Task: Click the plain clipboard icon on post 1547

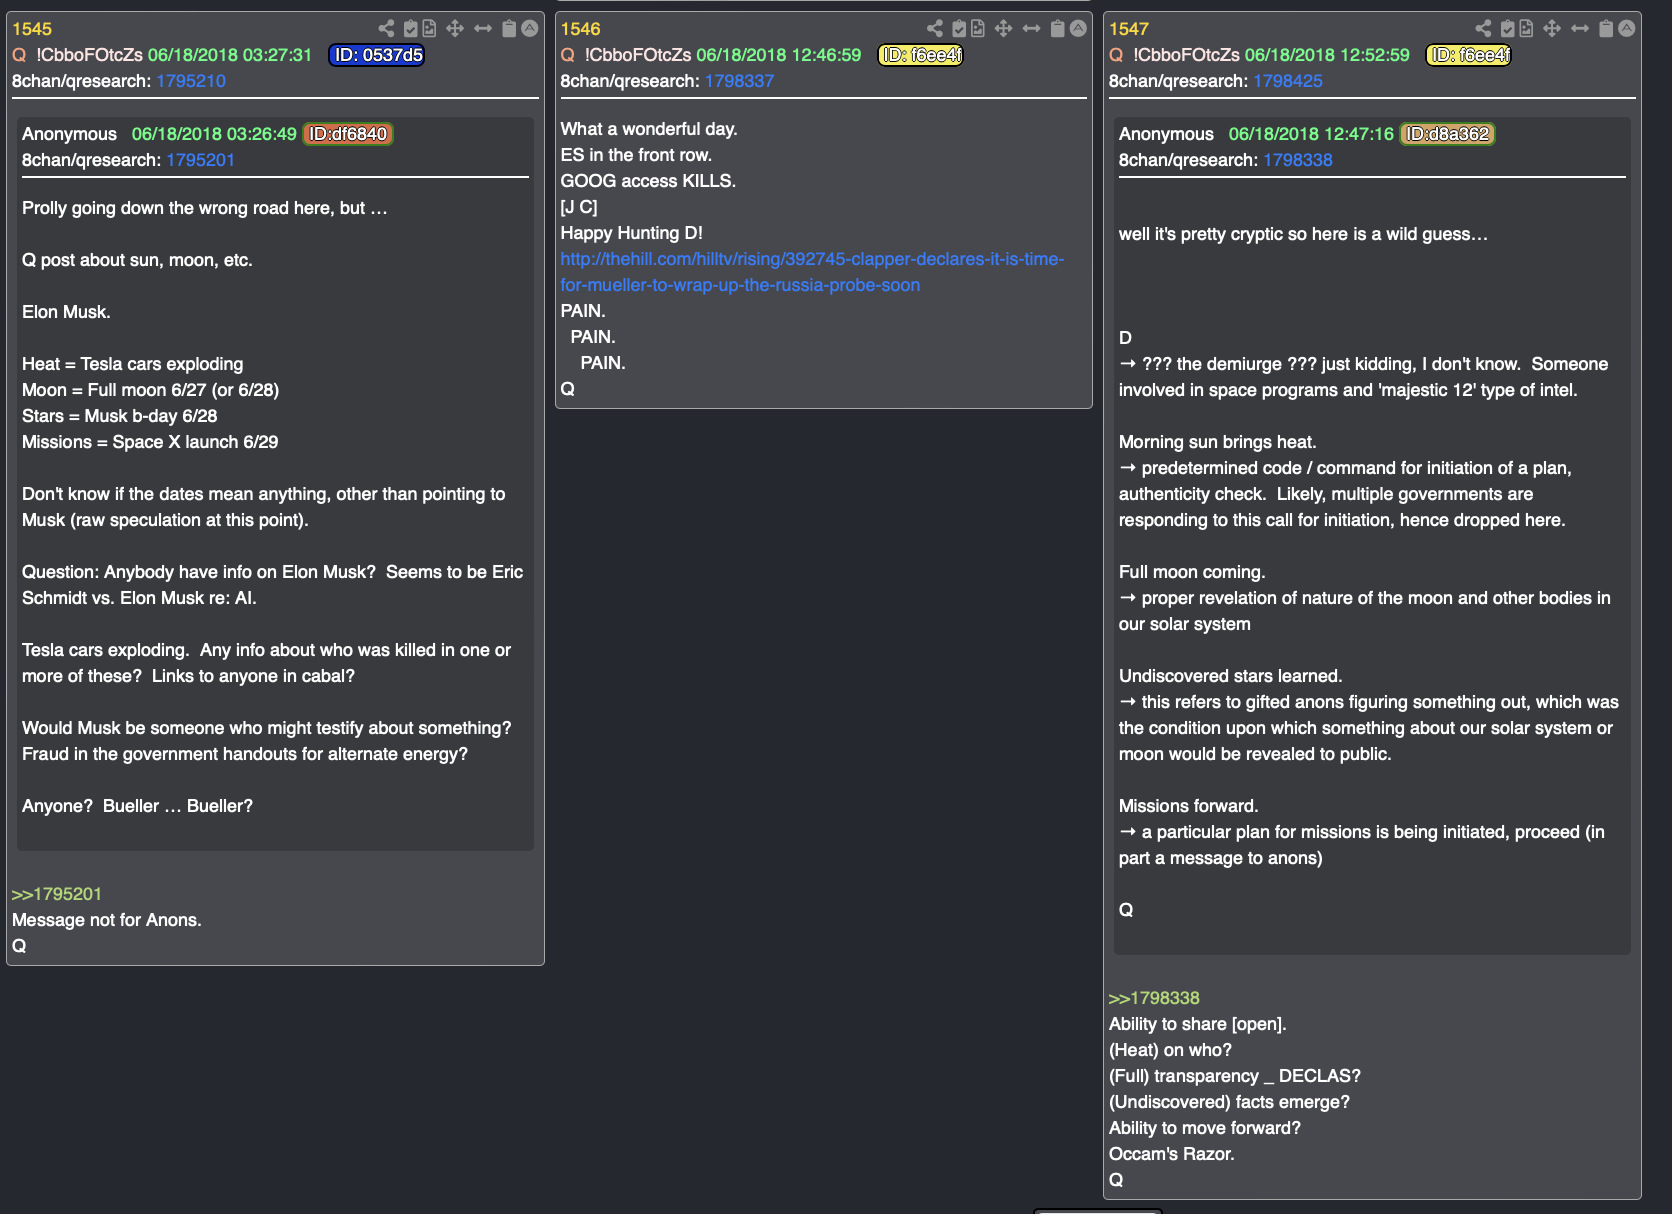Action: click(x=1606, y=28)
